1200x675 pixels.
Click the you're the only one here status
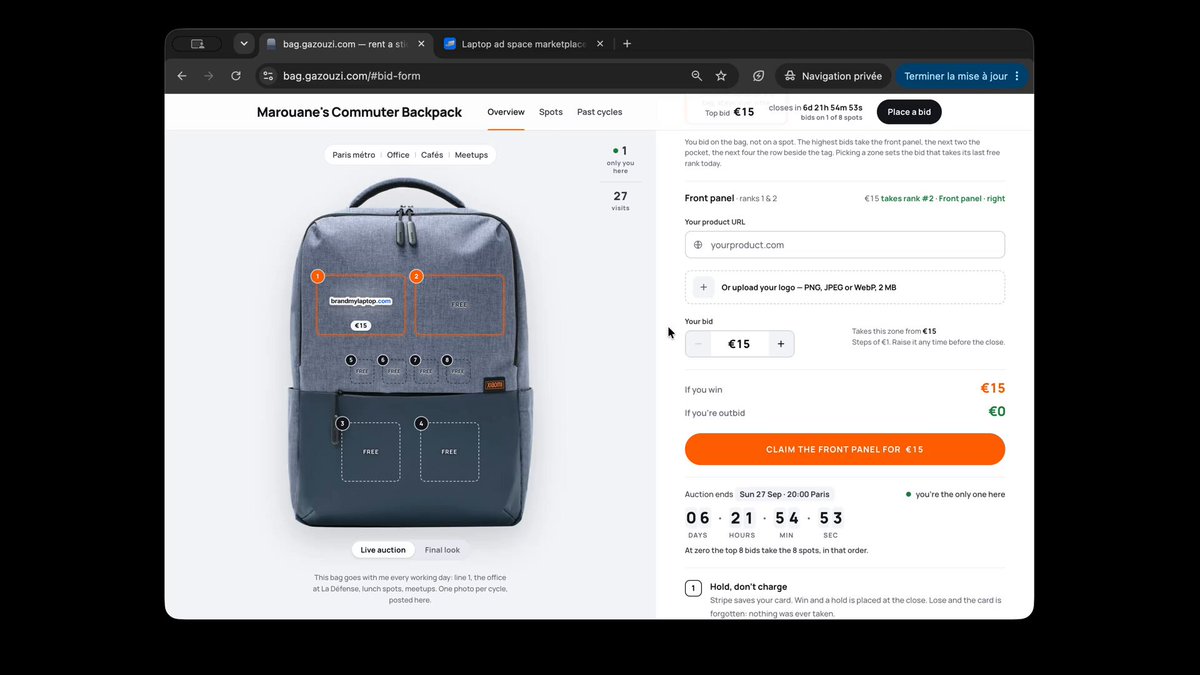click(x=955, y=494)
